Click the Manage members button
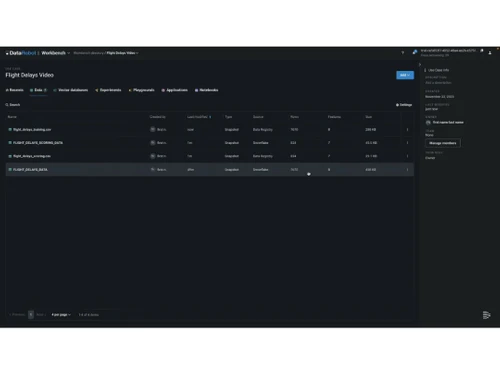Screen dimensions: 500x375 pyautogui.click(x=443, y=143)
